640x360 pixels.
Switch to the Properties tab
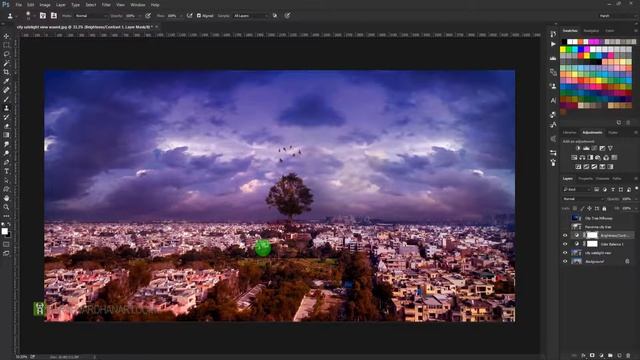585,179
